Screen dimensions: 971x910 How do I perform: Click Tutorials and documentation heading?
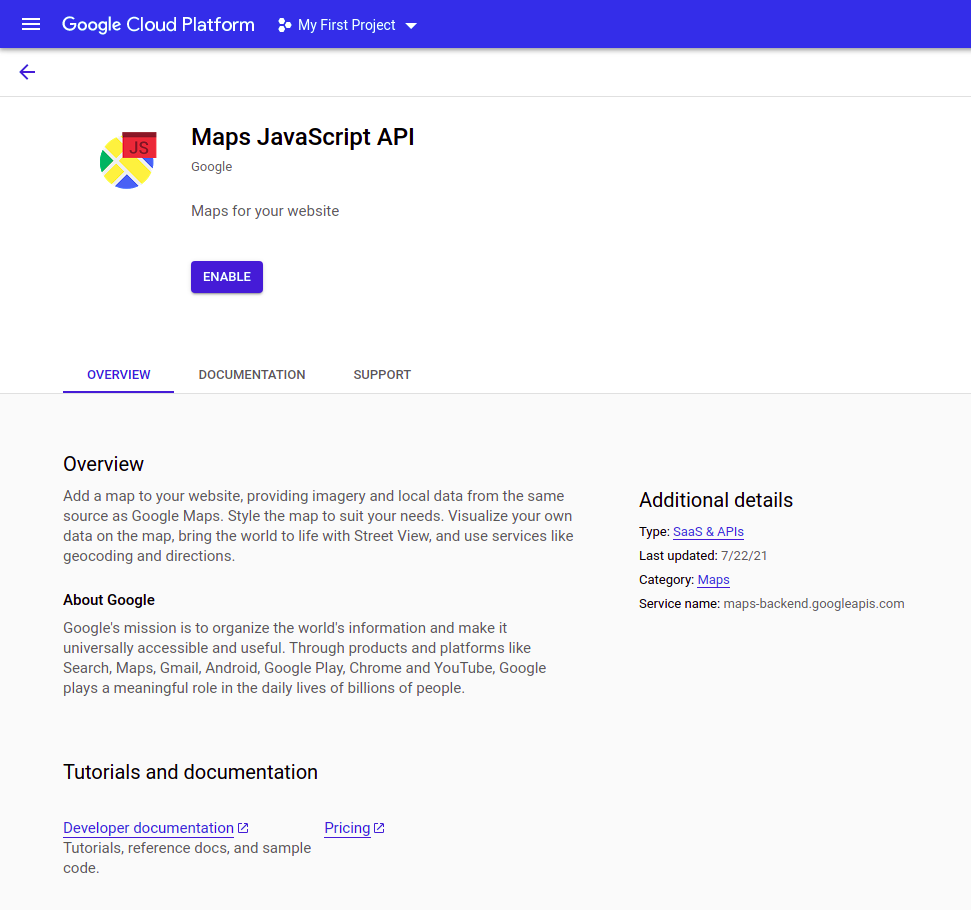tap(190, 772)
